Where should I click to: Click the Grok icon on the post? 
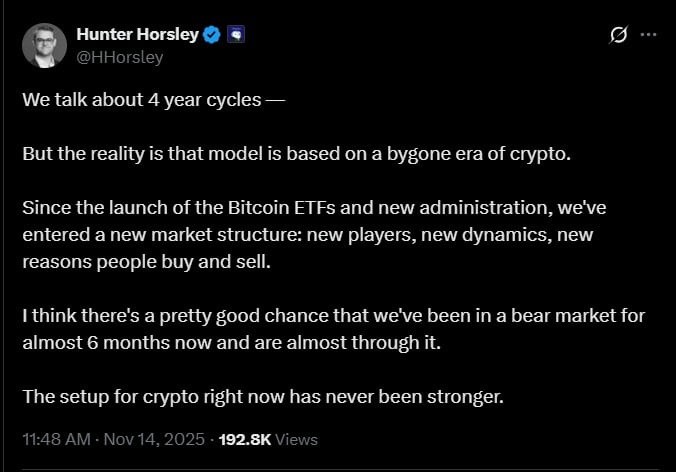coord(619,35)
